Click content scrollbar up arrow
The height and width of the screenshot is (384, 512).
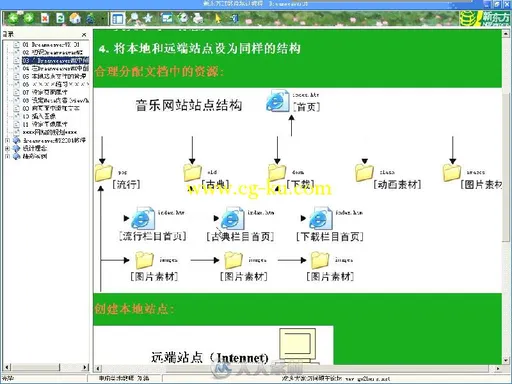coord(506,34)
